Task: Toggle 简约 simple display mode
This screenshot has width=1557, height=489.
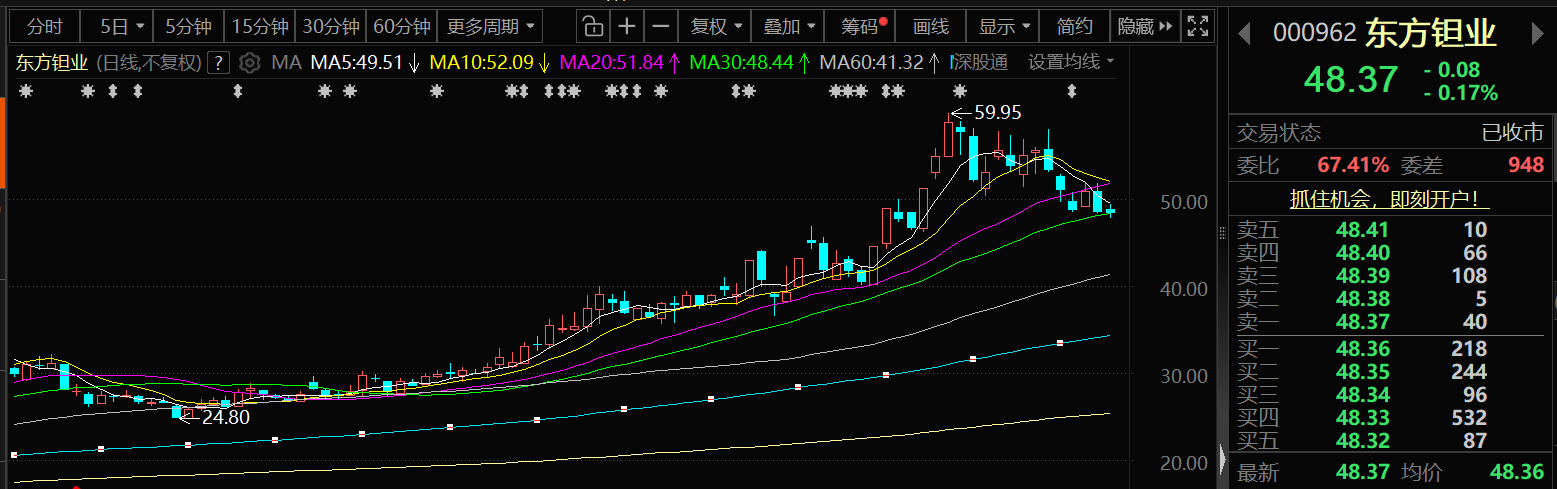Action: tap(1075, 26)
